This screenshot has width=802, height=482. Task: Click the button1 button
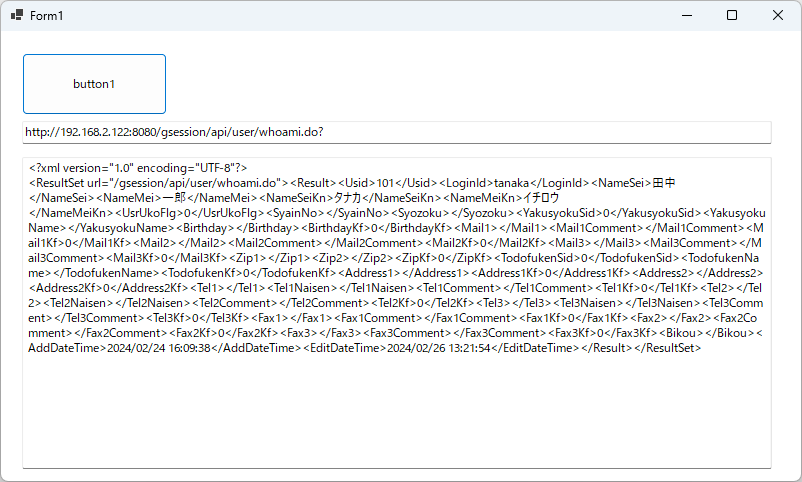pyautogui.click(x=94, y=84)
